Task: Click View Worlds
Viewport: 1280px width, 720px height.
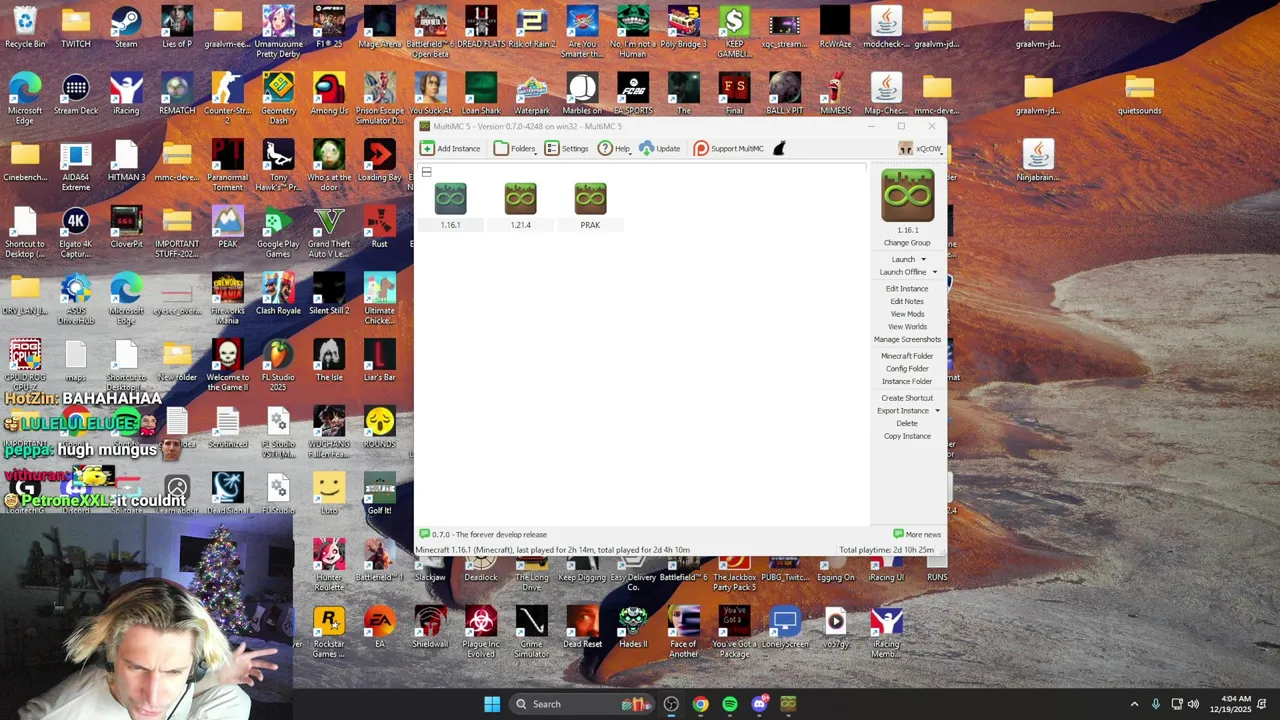Action: click(x=907, y=326)
